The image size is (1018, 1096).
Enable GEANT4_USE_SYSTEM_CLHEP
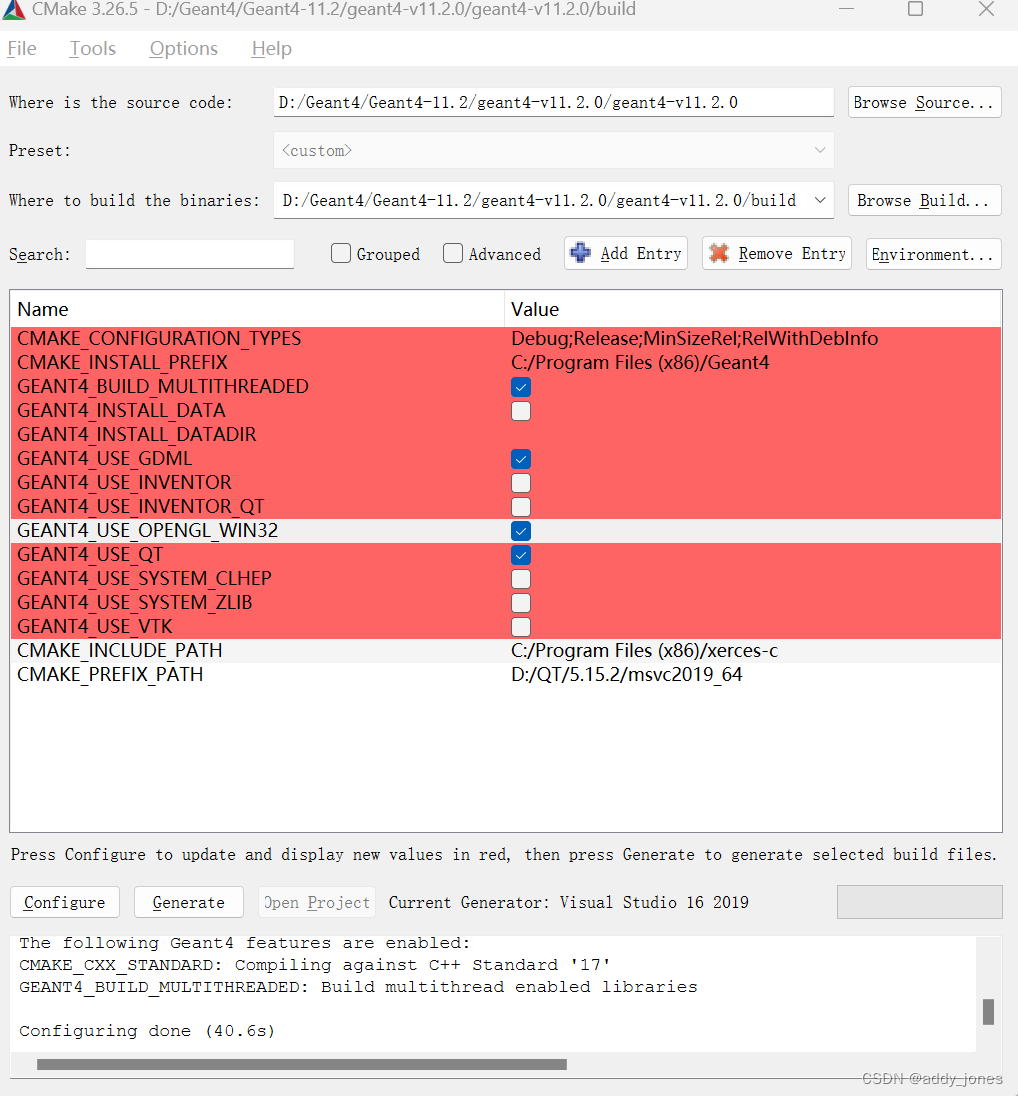pyautogui.click(x=520, y=579)
